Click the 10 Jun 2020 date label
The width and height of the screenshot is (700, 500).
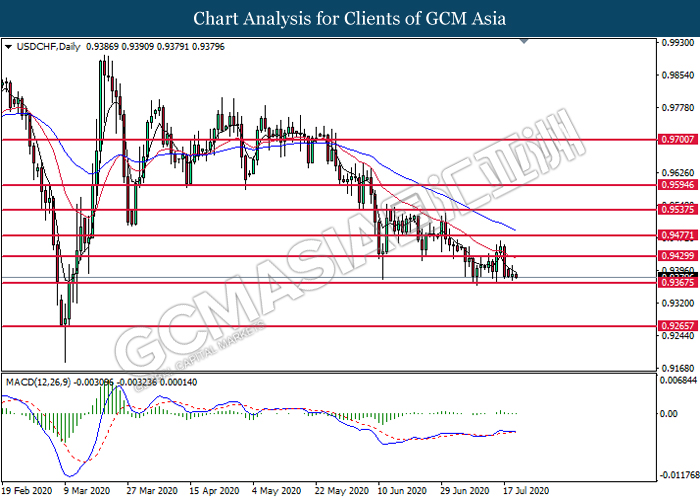(402, 491)
